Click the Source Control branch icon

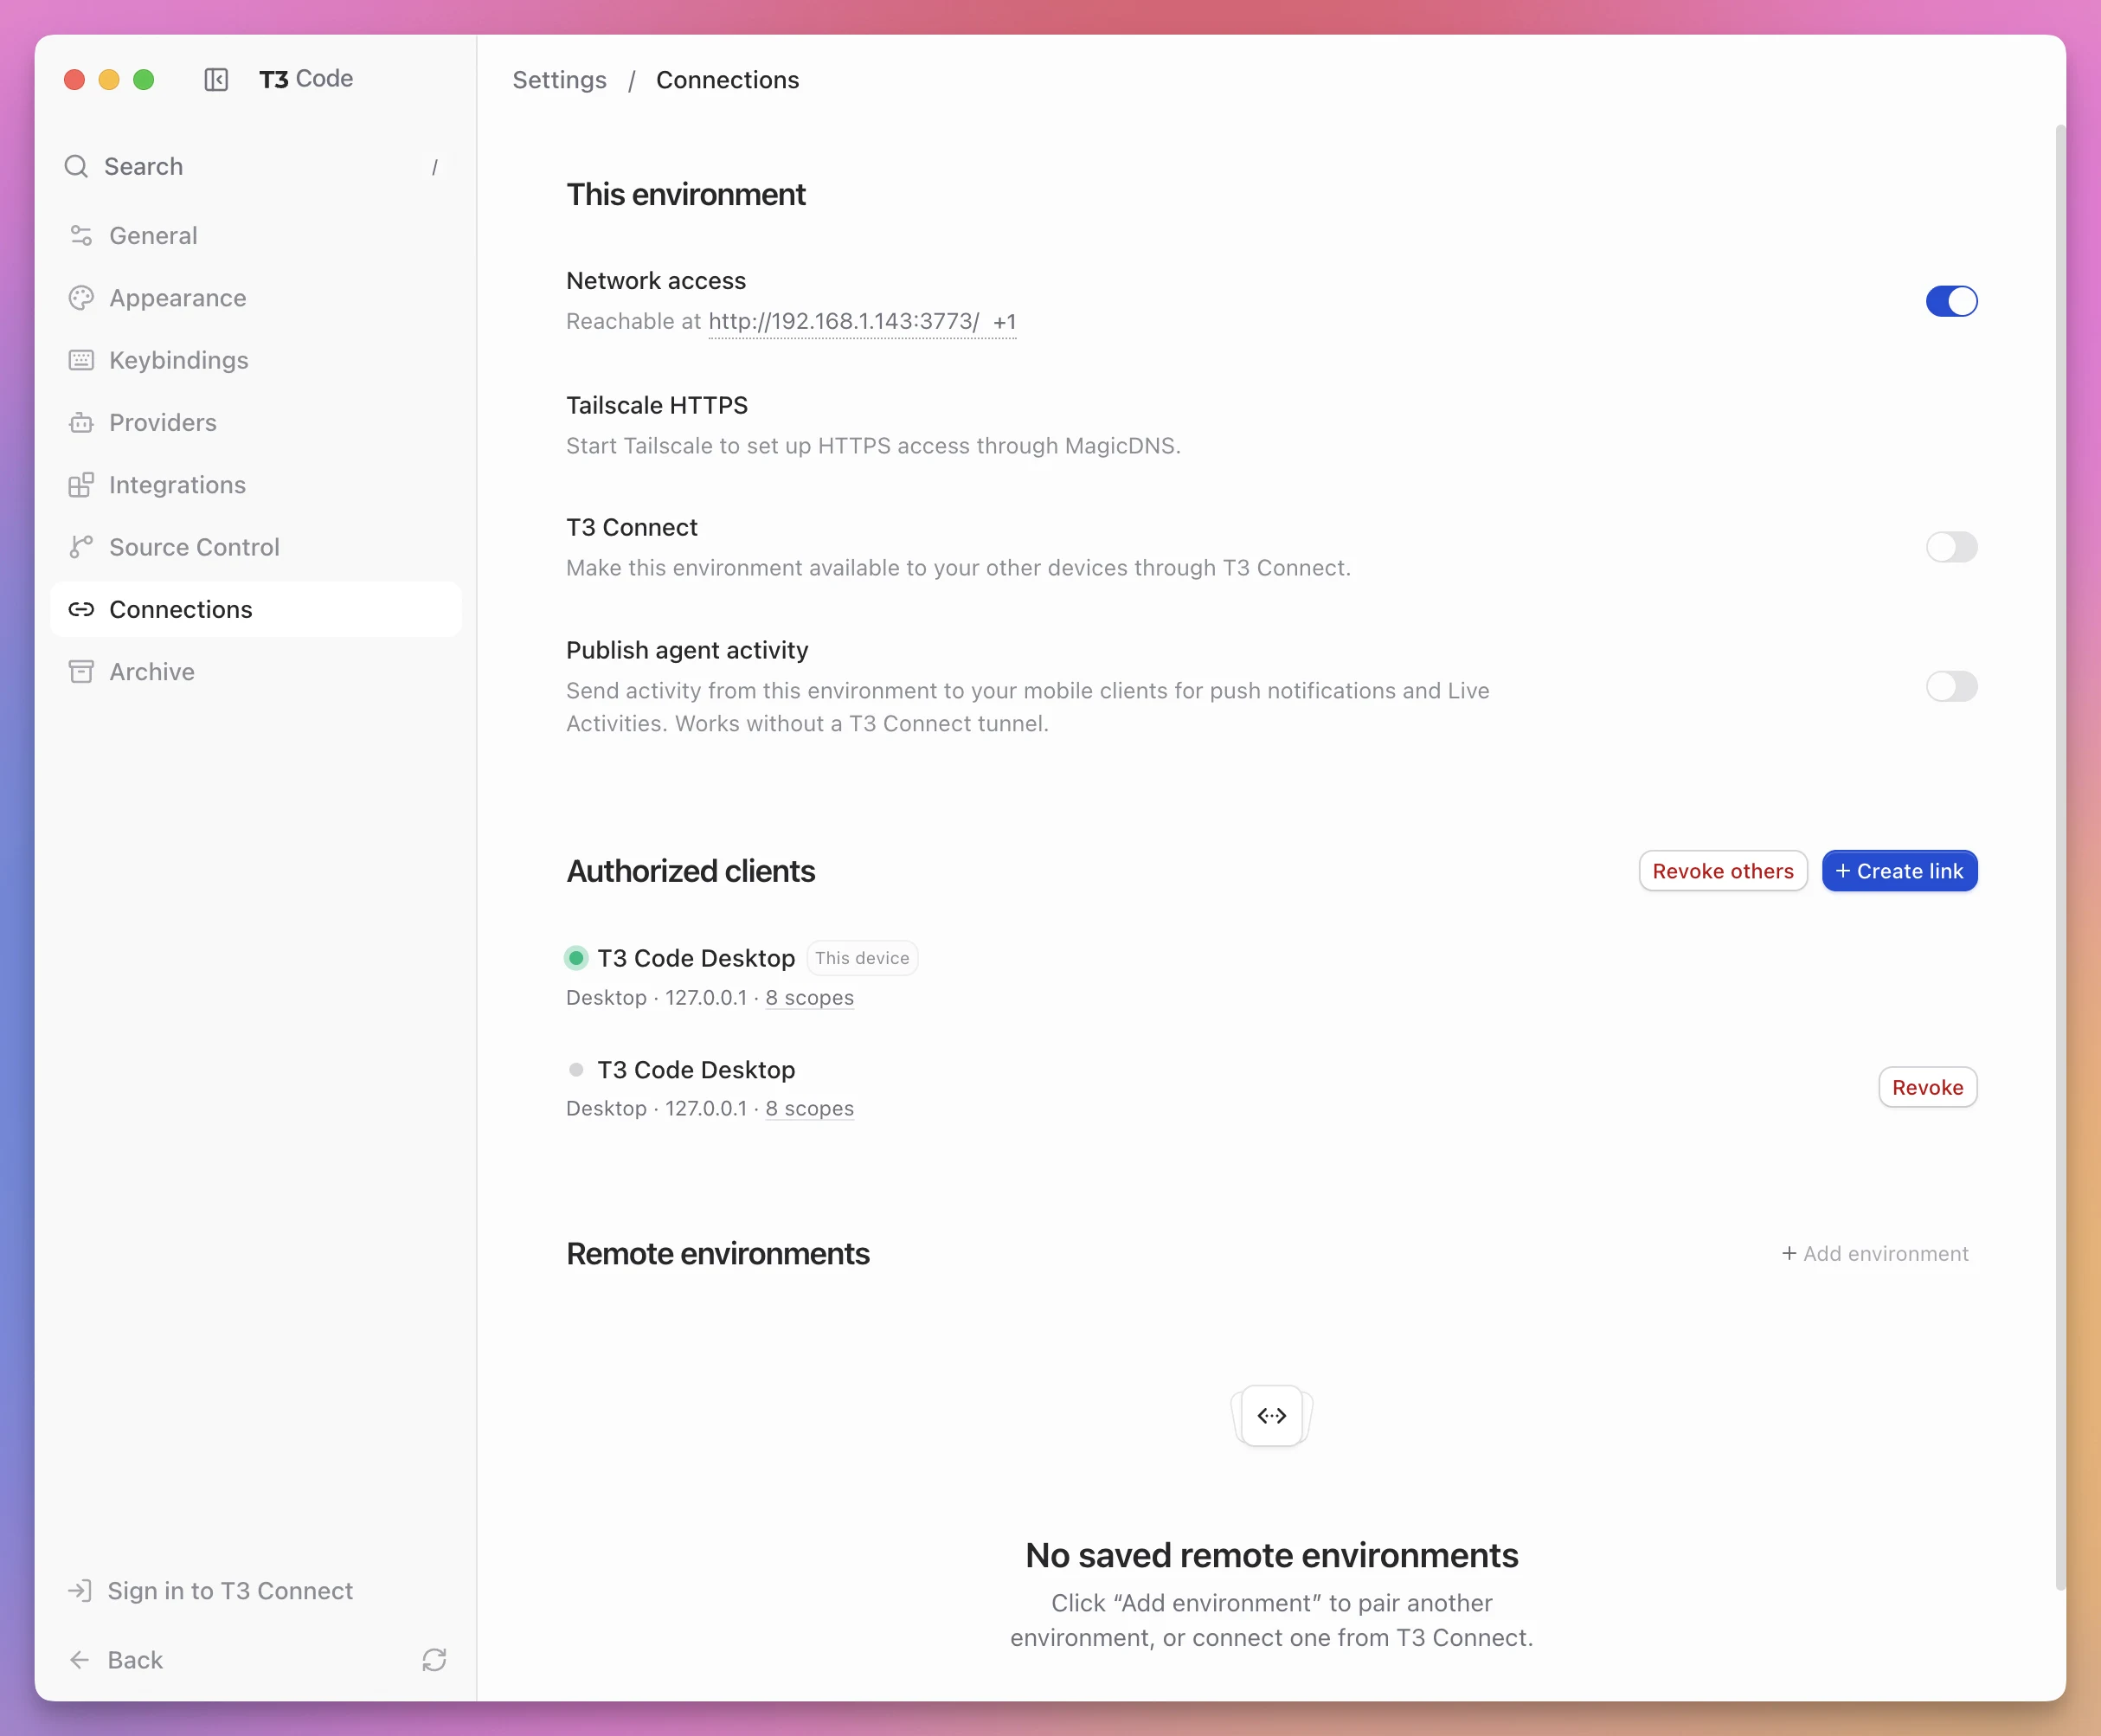(81, 547)
